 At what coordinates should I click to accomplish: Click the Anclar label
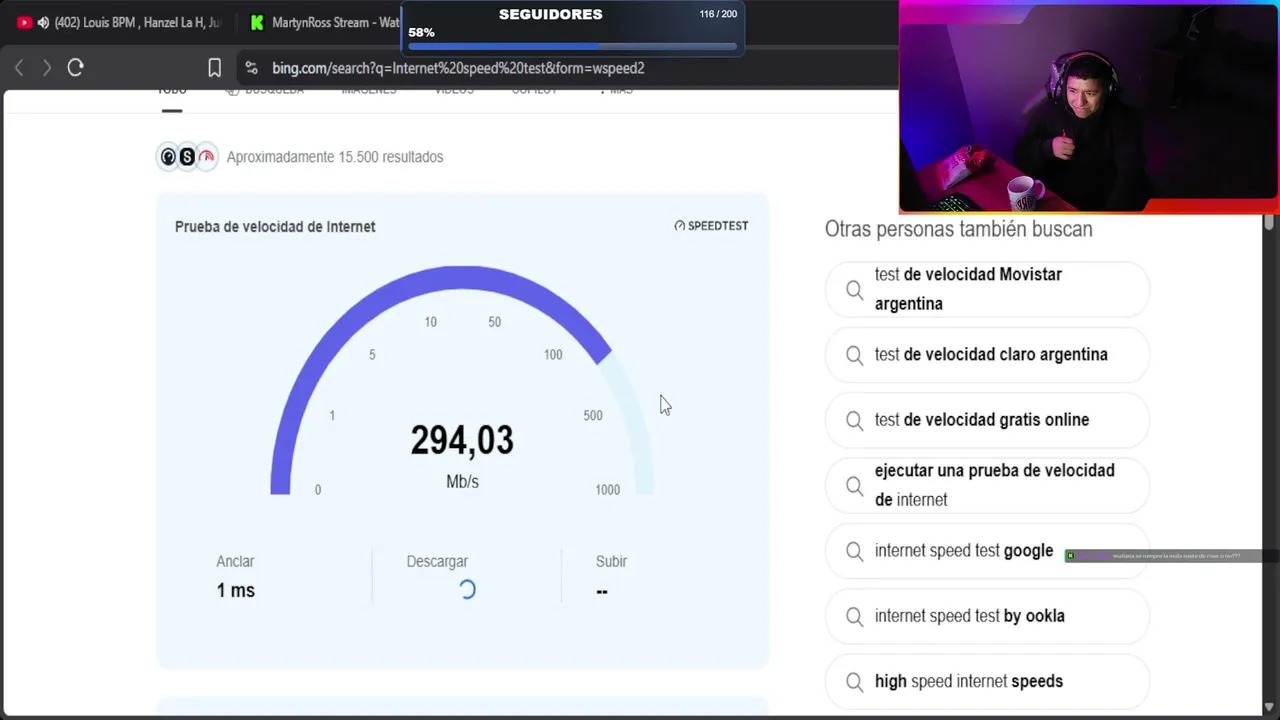(235, 562)
